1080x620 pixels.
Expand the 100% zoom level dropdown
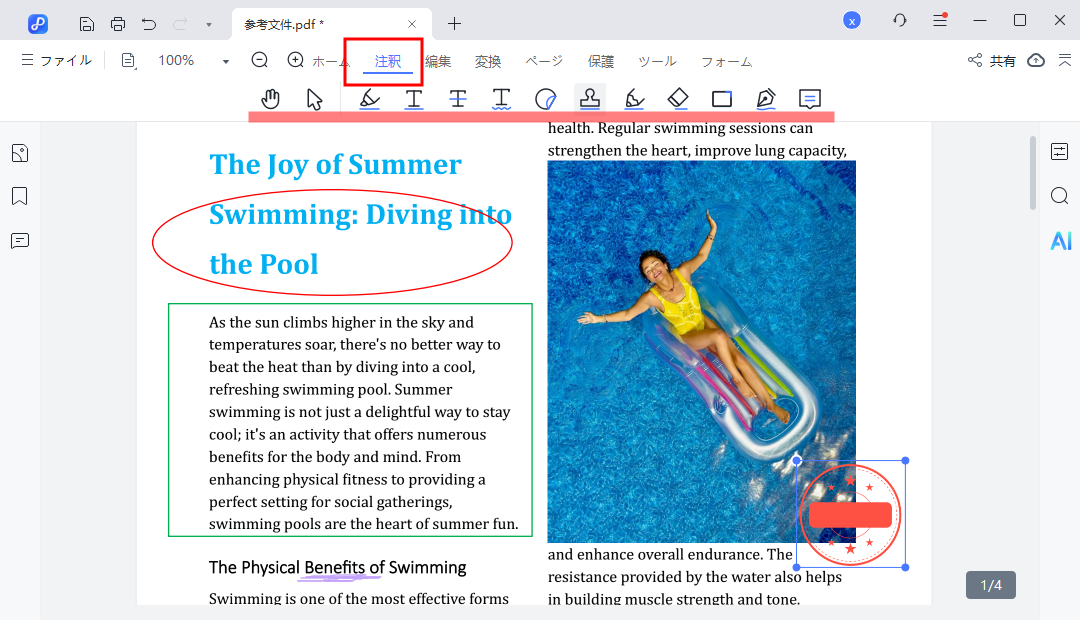226,62
